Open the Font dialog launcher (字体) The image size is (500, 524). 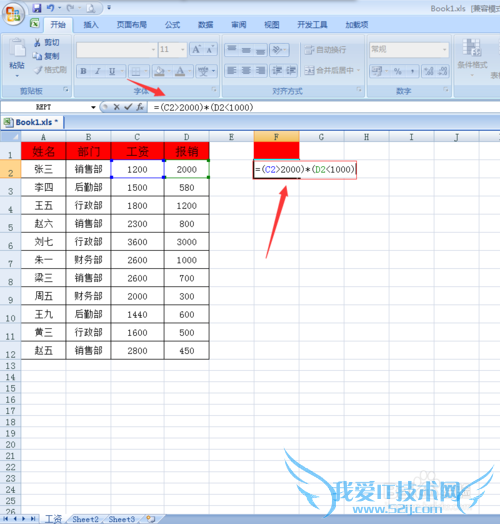214,90
